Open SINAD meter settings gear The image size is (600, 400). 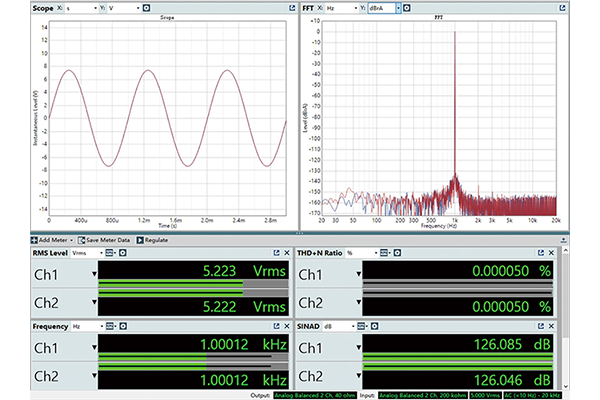point(375,327)
